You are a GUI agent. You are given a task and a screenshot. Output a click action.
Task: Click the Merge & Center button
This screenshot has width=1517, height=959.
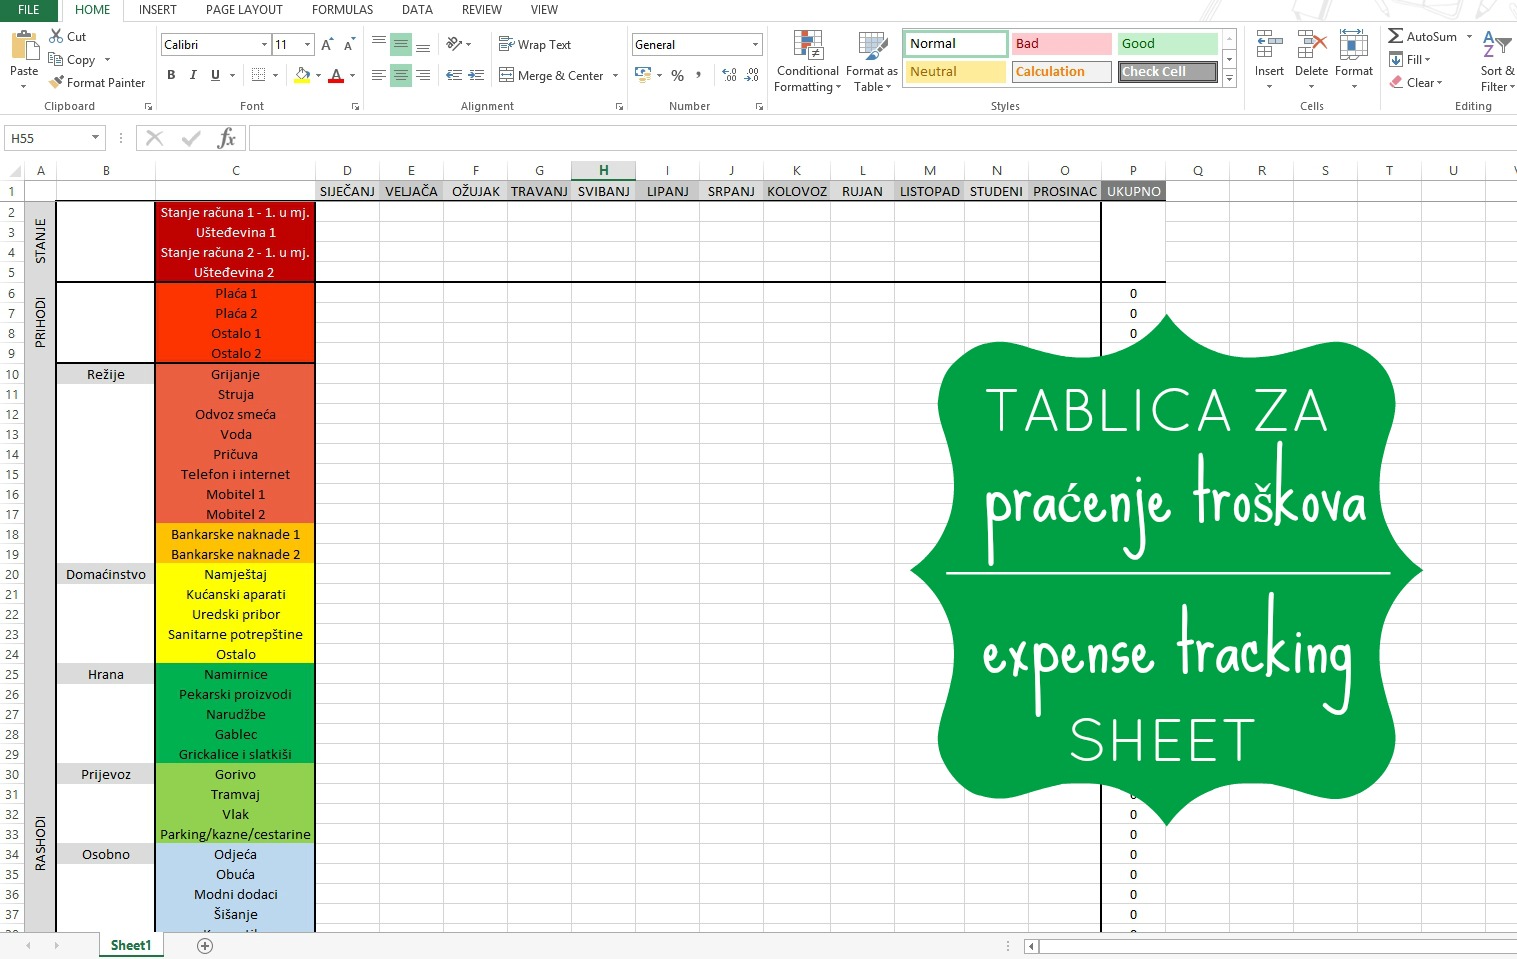tap(553, 75)
